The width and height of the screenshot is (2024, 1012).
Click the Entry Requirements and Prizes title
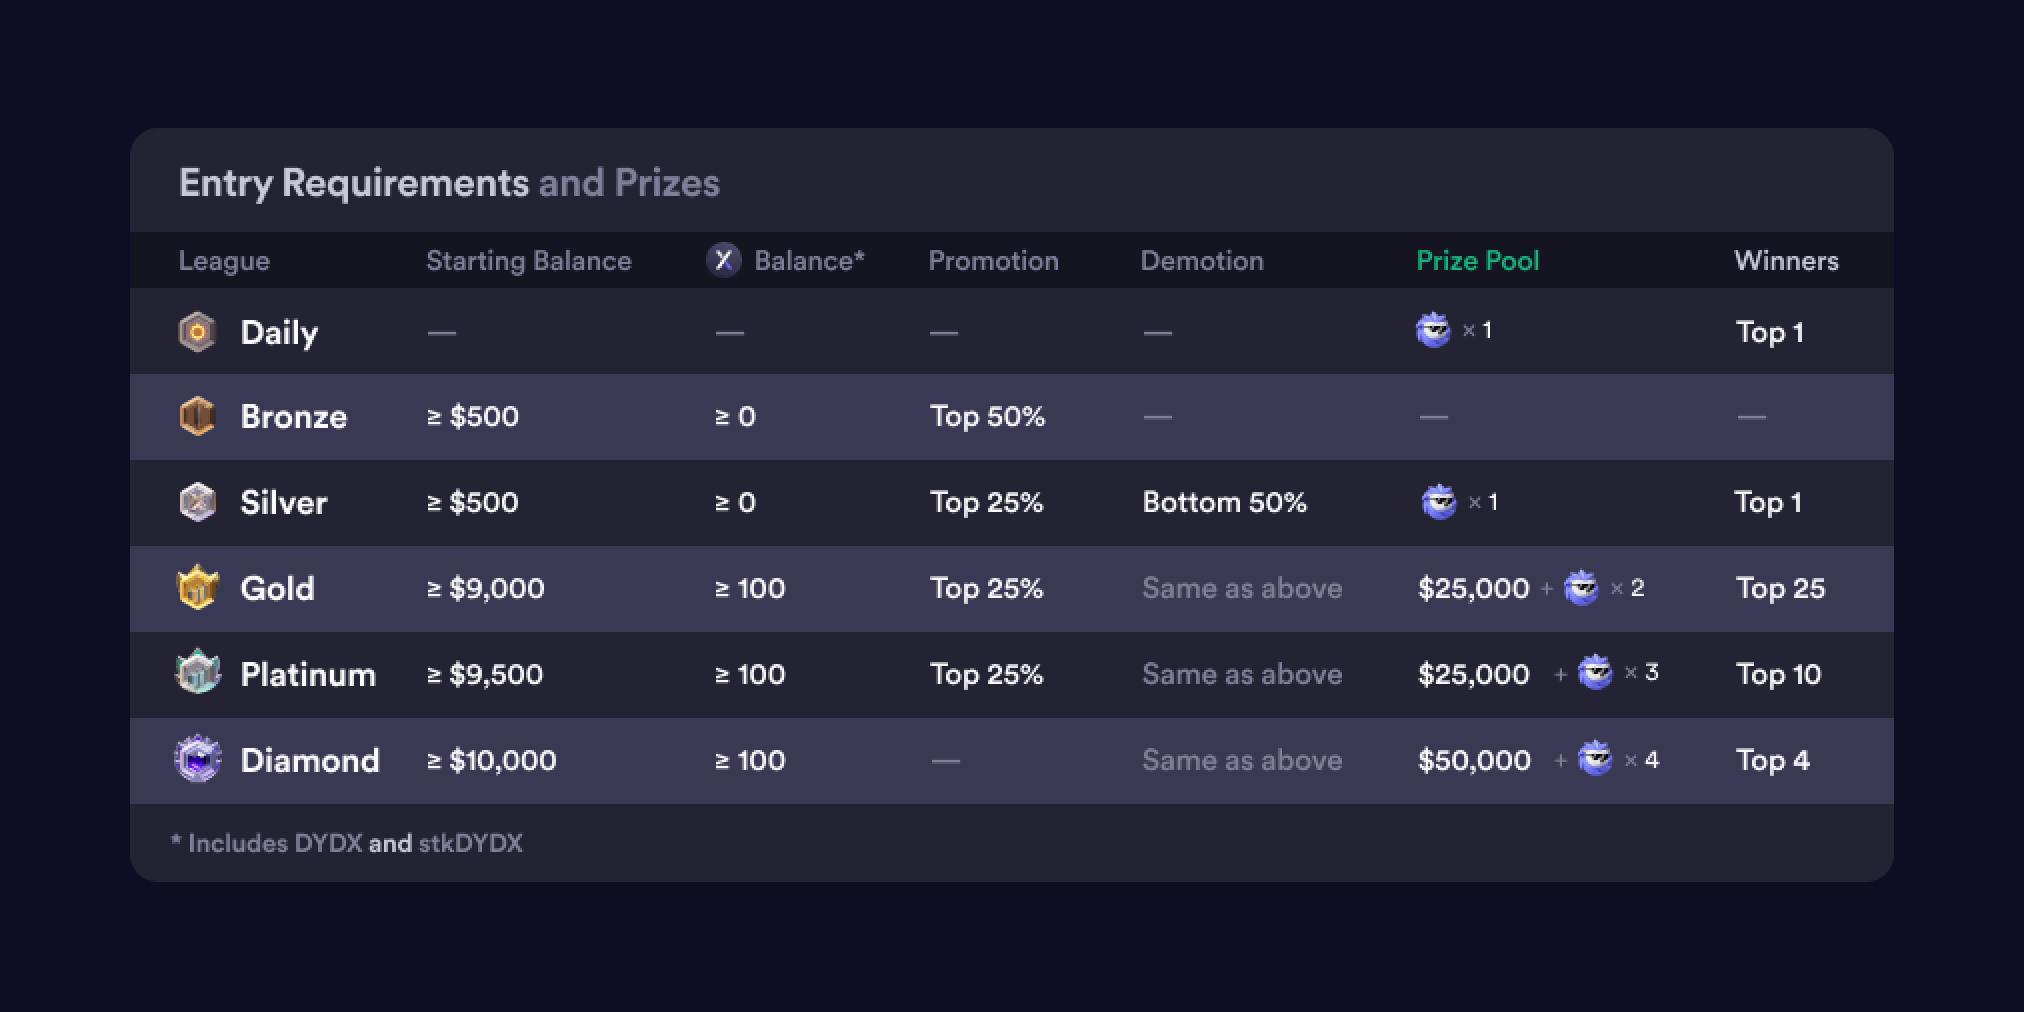pos(449,183)
